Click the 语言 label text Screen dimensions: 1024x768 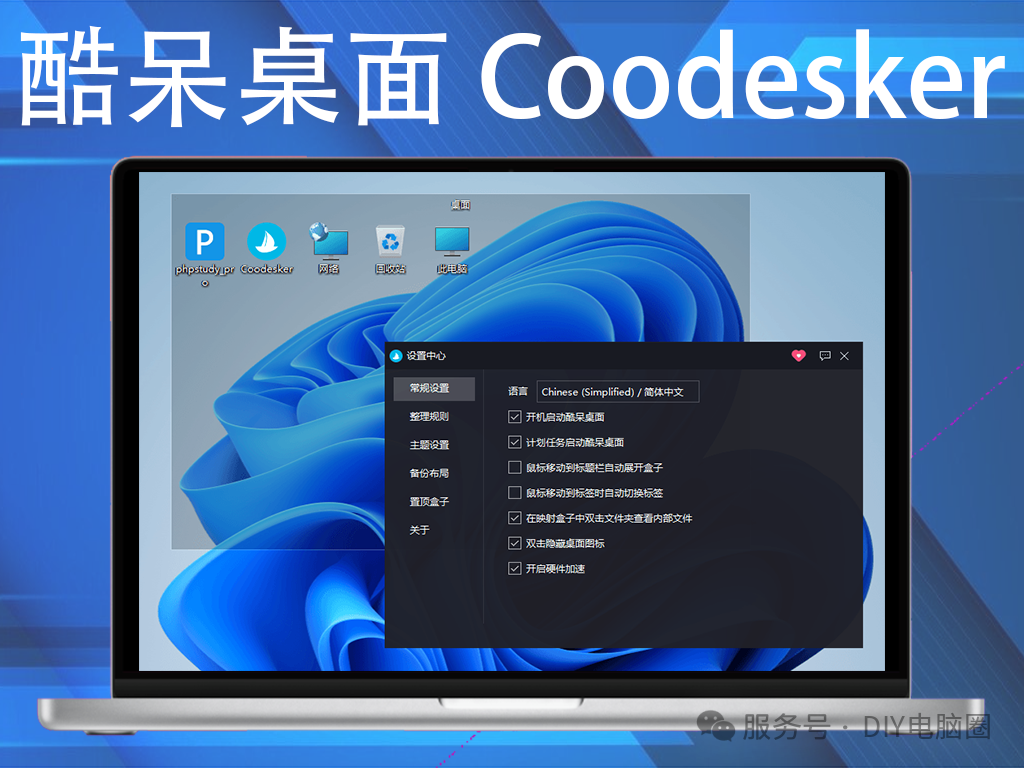(x=518, y=391)
